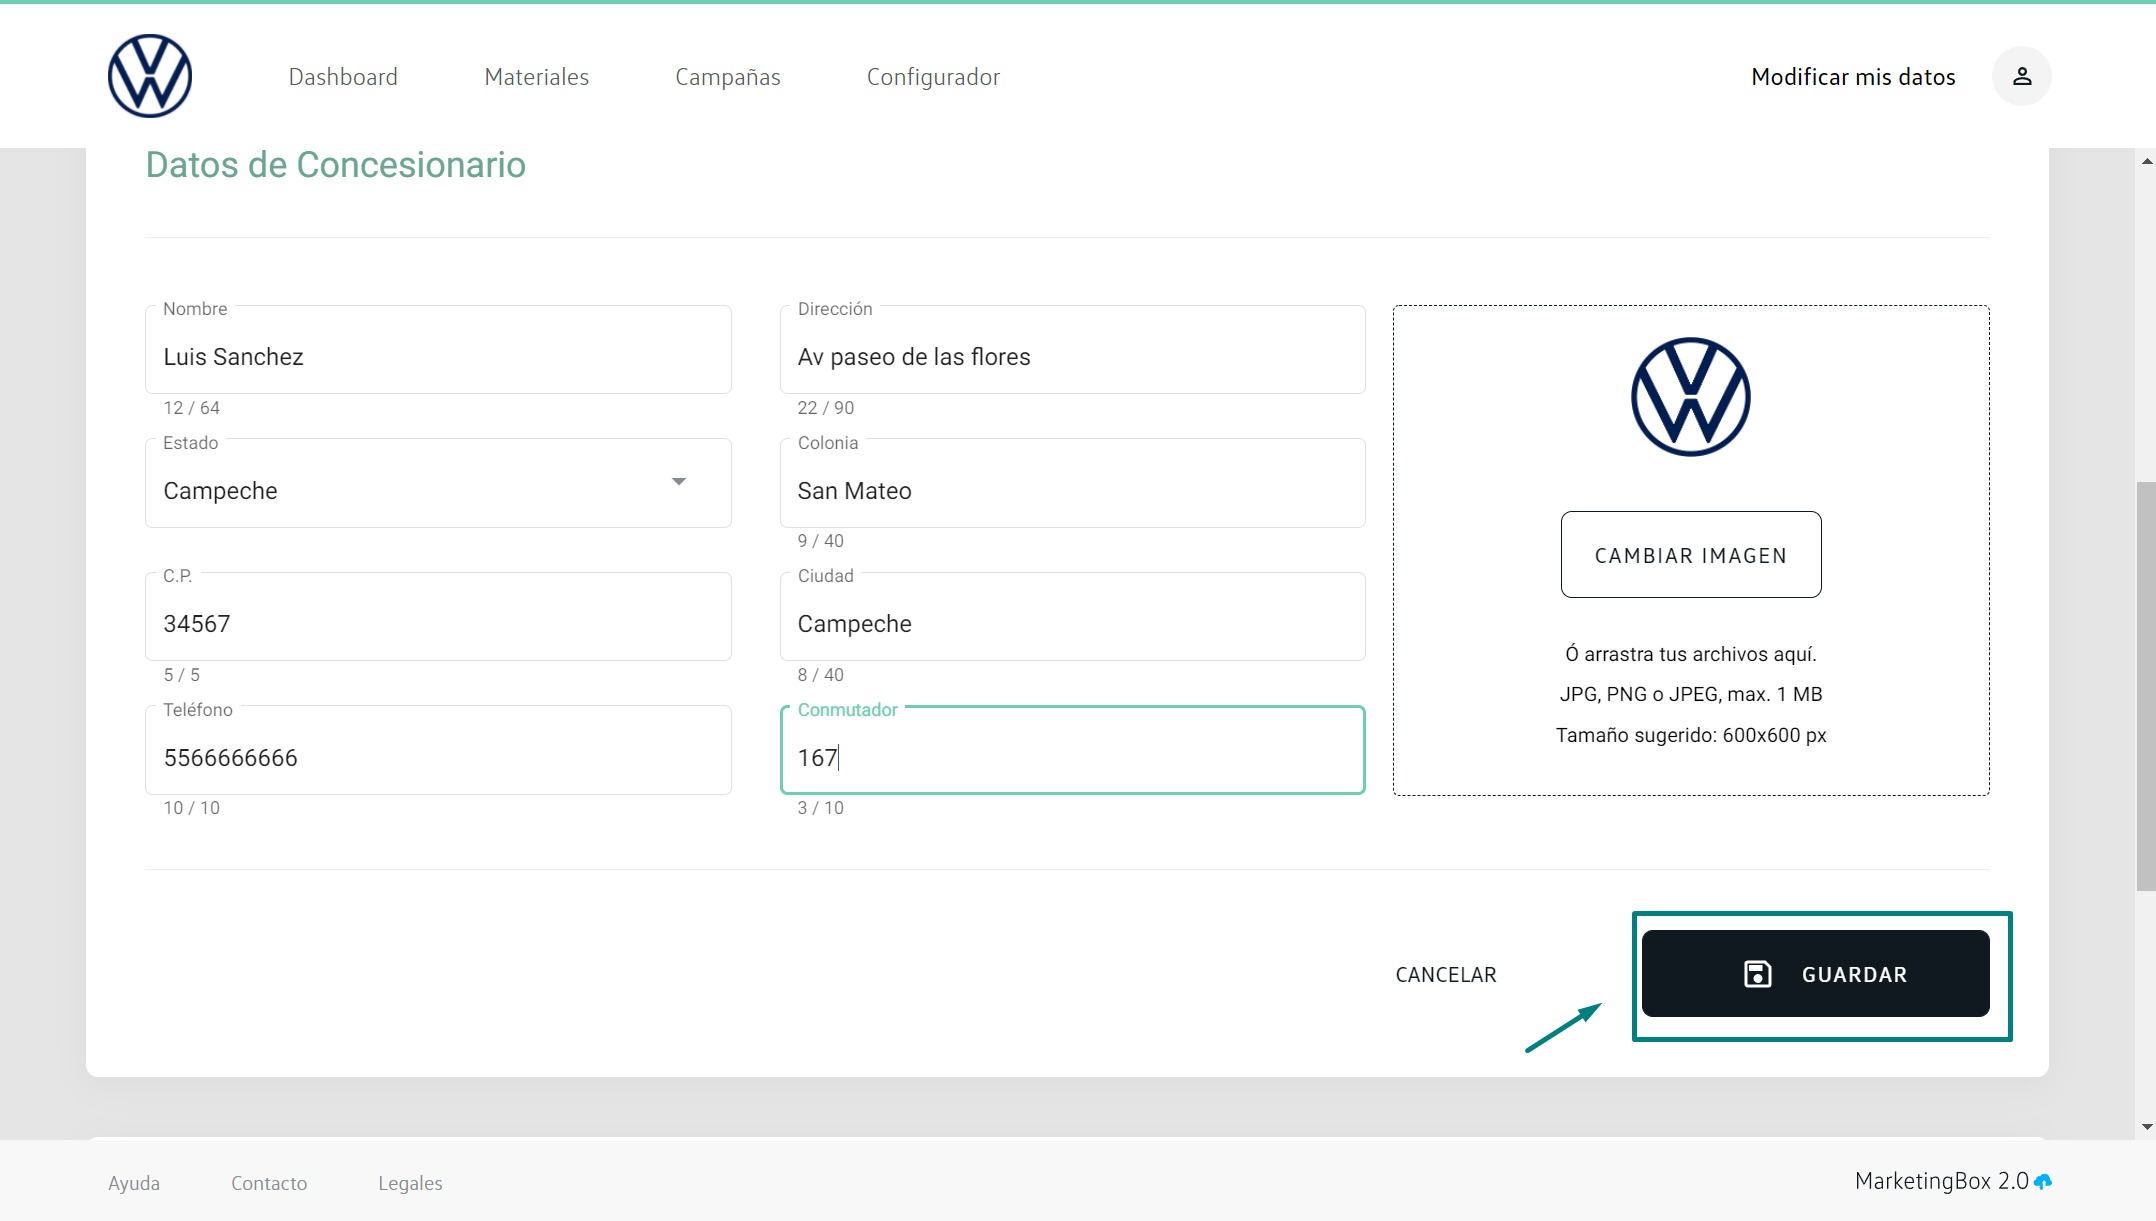Screen dimensions: 2156x1221
Task: Go to Materiales section
Action: pyautogui.click(x=536, y=77)
